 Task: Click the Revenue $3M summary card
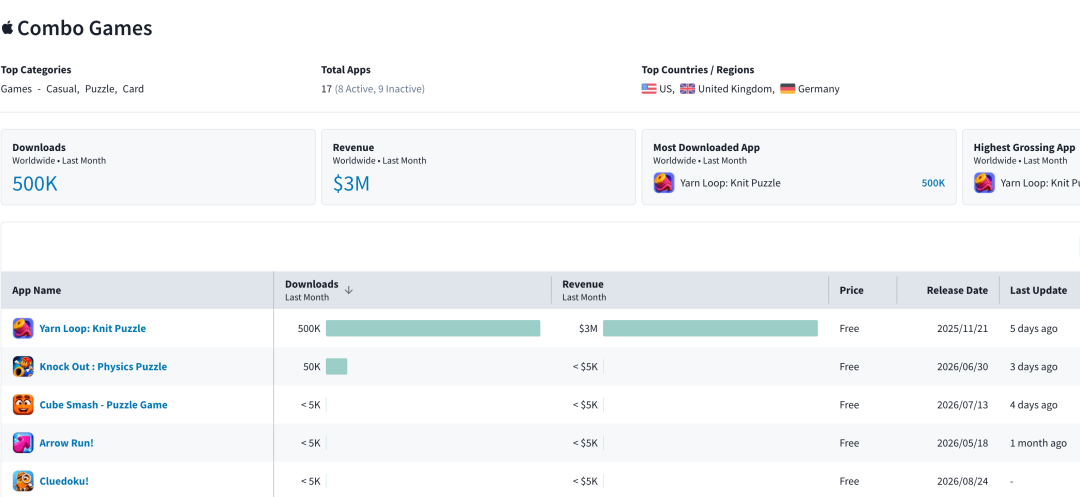[x=478, y=167]
